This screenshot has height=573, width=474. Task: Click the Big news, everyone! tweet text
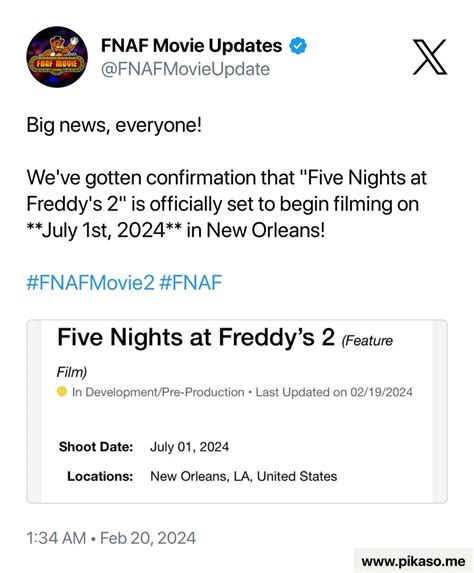[x=114, y=125]
